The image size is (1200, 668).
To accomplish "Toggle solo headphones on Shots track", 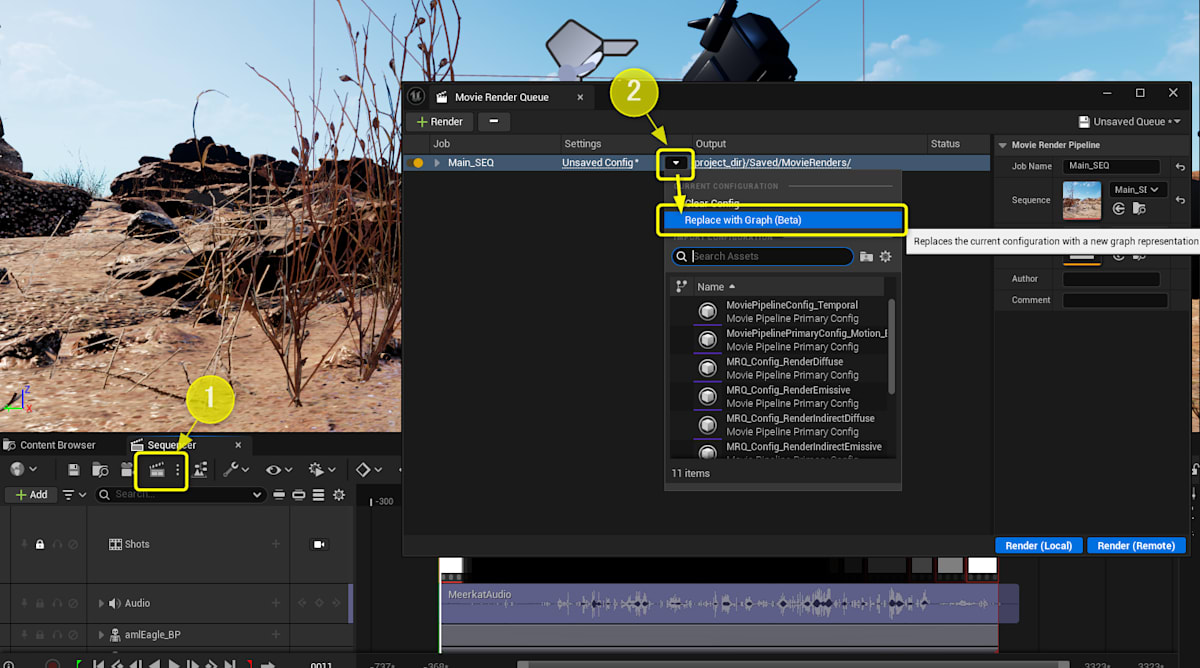I will click(x=57, y=544).
